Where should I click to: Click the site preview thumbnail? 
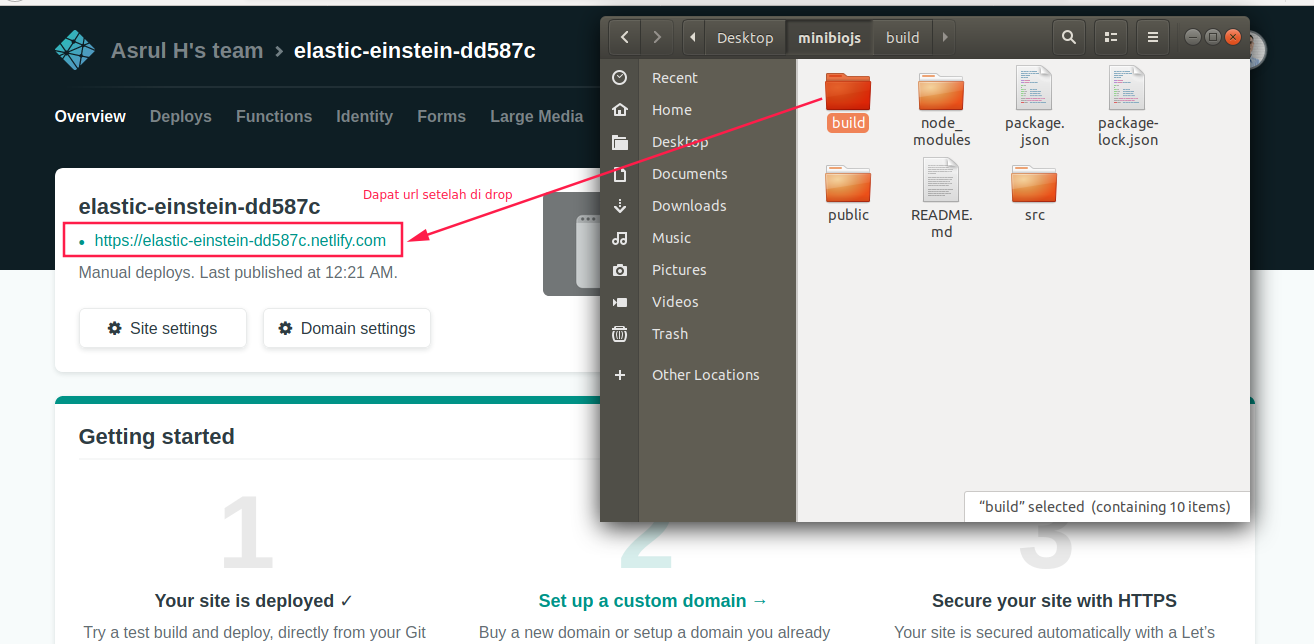(571, 245)
